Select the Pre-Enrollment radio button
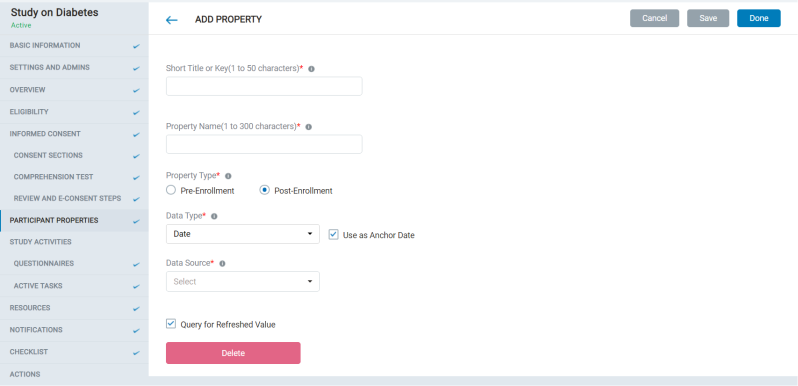The height and width of the screenshot is (386, 798). [171, 190]
